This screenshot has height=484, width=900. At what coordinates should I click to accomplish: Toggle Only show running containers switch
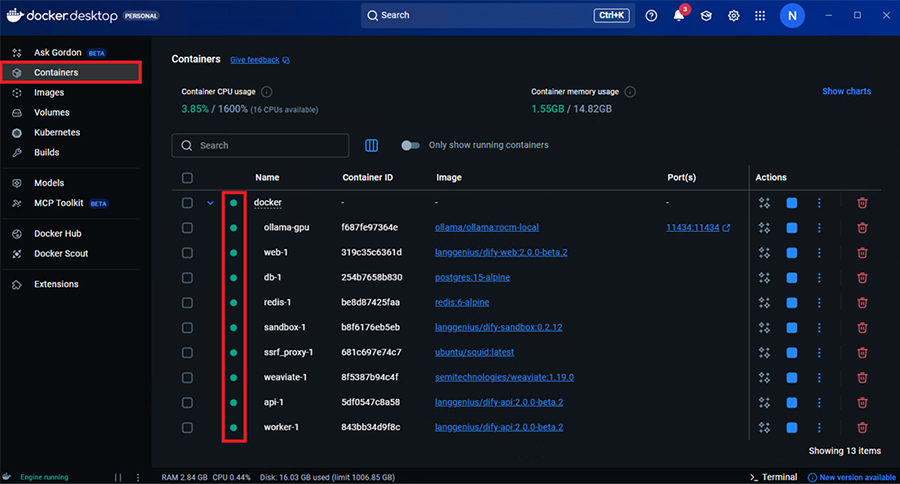tap(410, 145)
